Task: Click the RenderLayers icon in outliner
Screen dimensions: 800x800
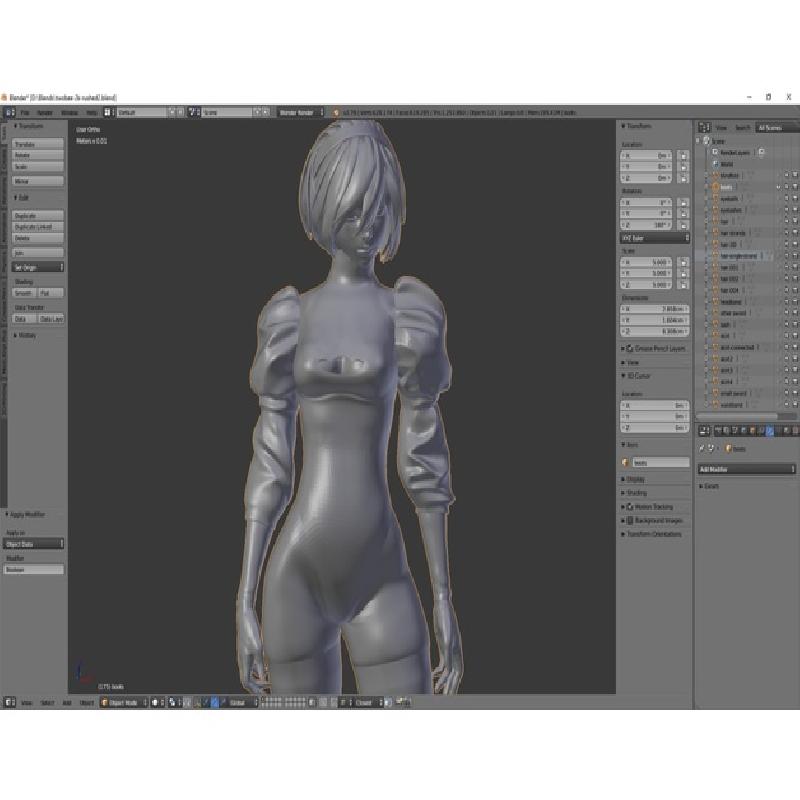Action: click(715, 152)
